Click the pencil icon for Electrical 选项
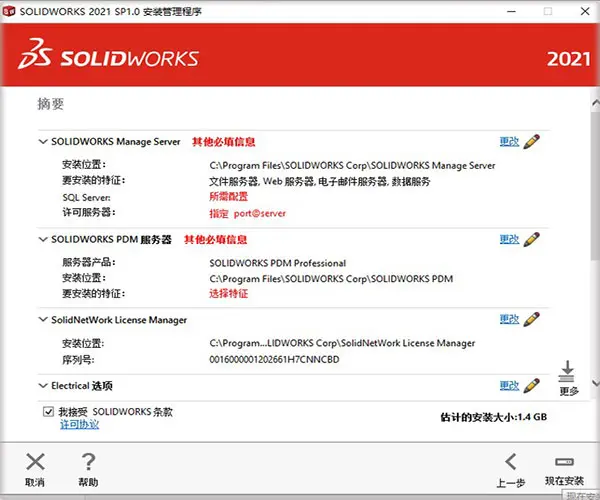Screen dimensions: 600x500 click(x=532, y=386)
